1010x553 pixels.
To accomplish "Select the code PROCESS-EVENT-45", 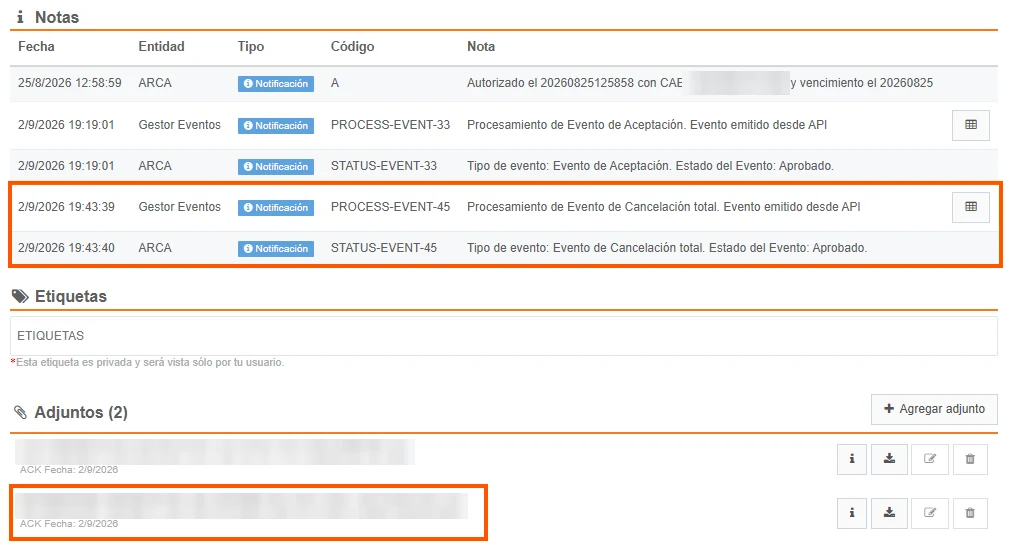I will tap(390, 207).
